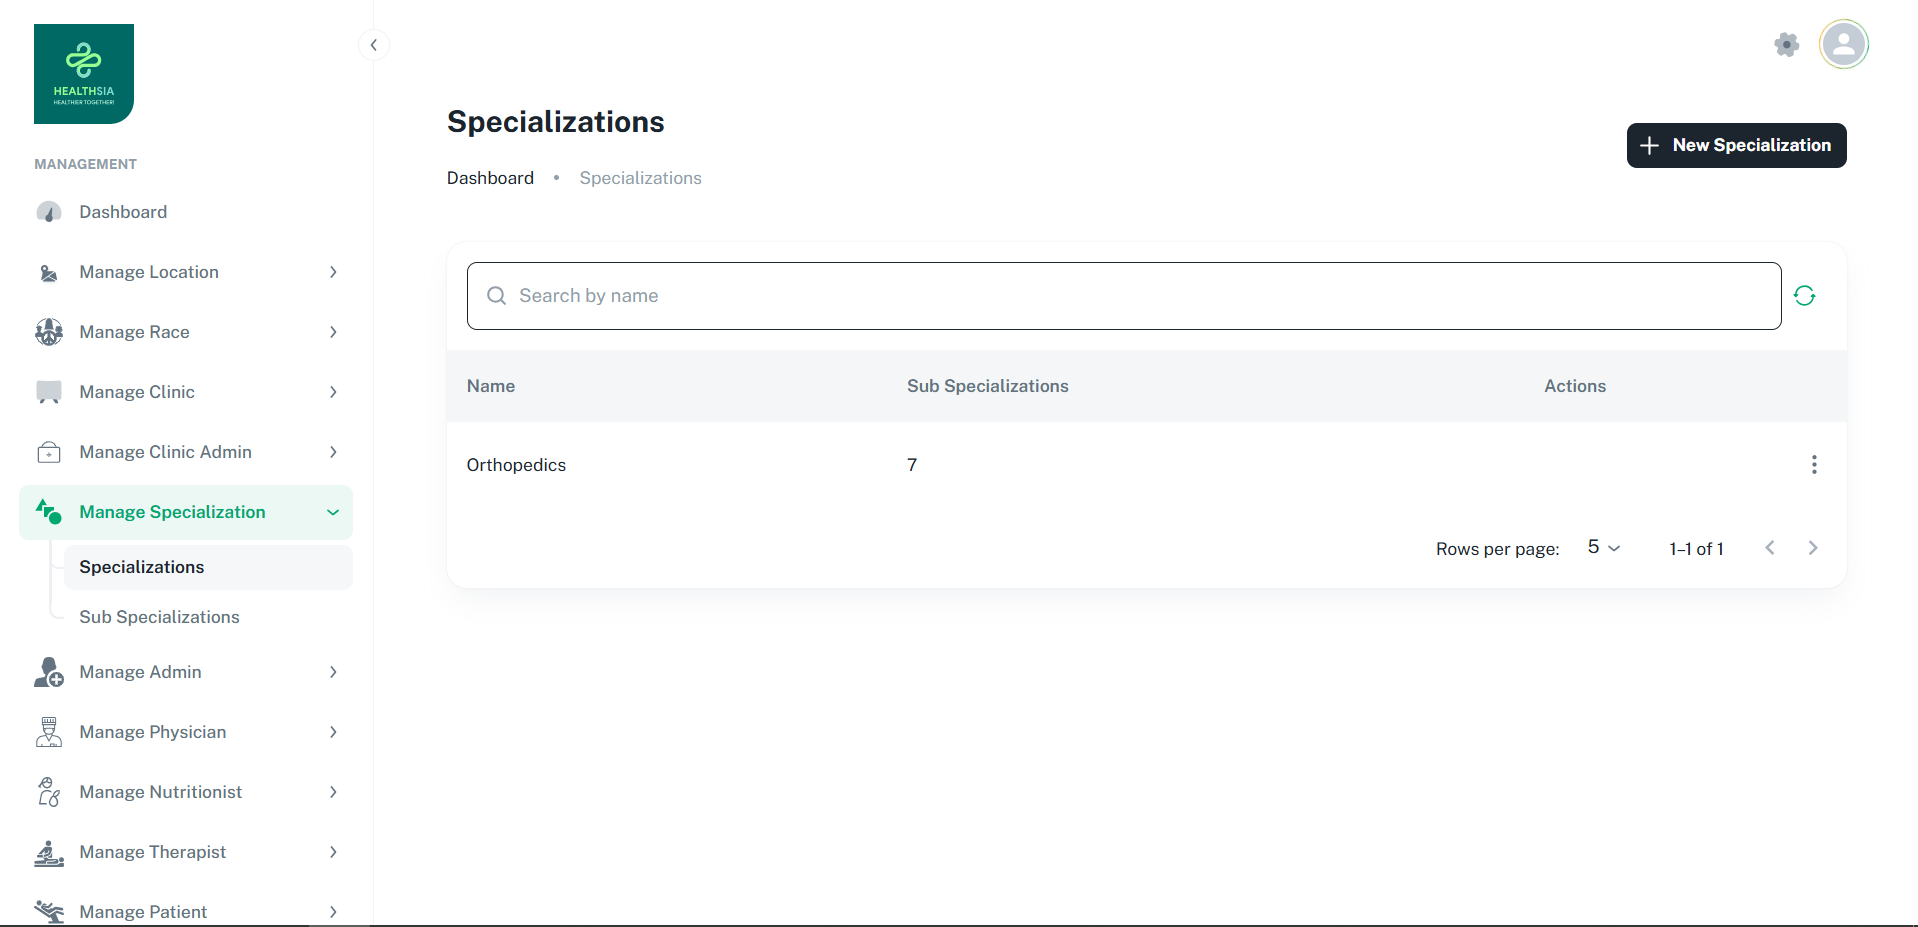Open the rows per page dropdown
This screenshot has height=927, width=1918.
pos(1603,548)
